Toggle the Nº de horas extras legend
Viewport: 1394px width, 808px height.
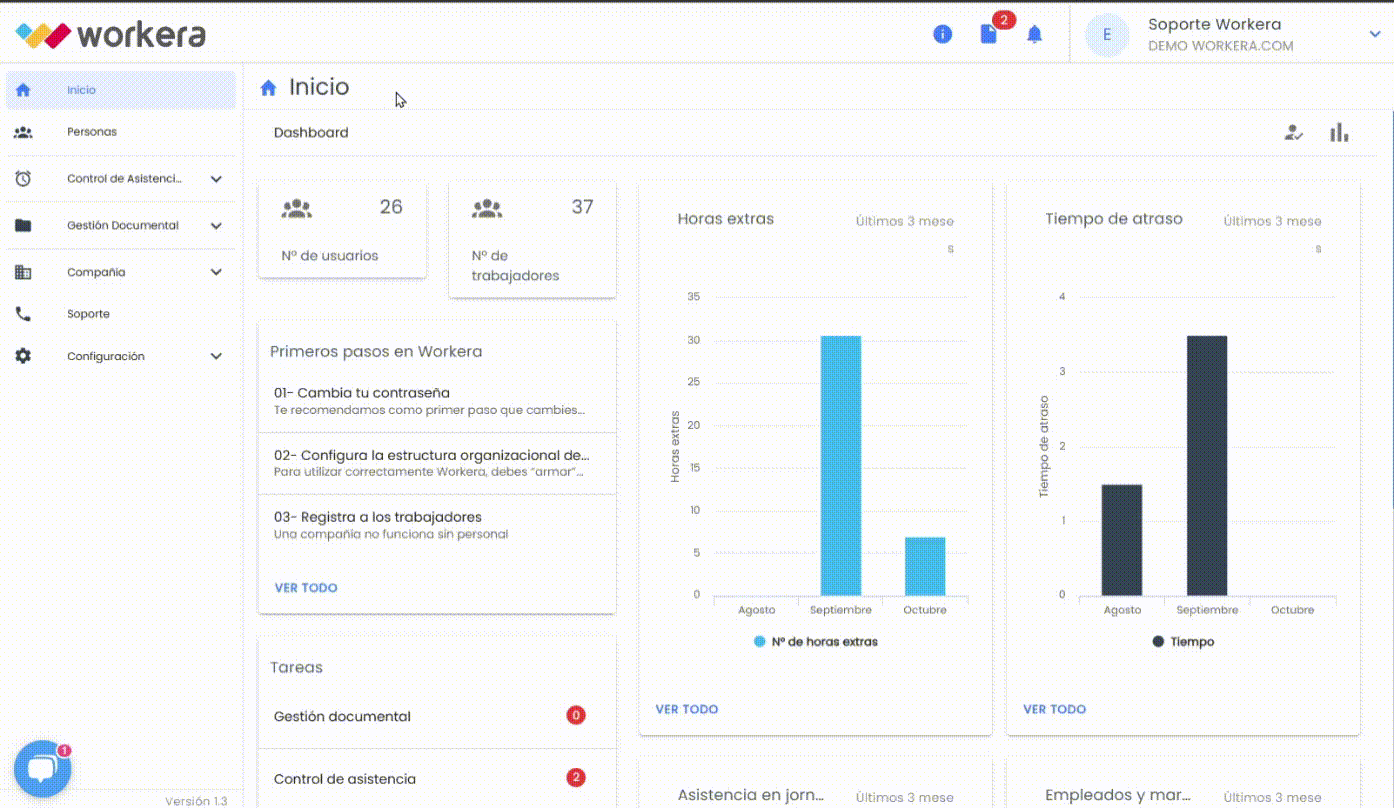(x=815, y=641)
